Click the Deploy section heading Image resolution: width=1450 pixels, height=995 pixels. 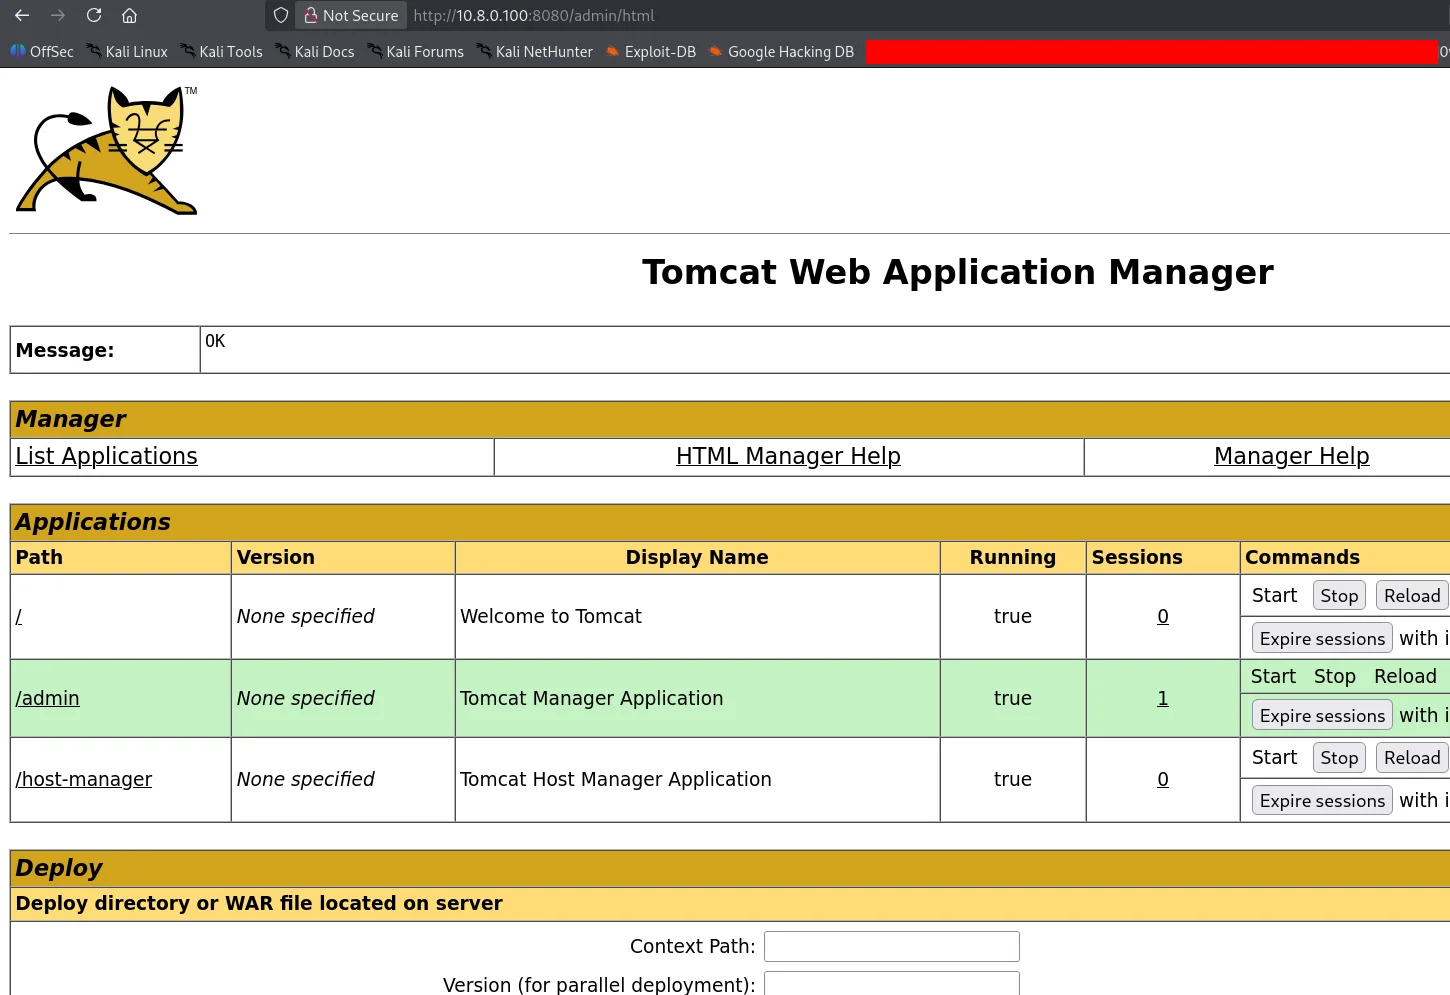pyautogui.click(x=59, y=868)
